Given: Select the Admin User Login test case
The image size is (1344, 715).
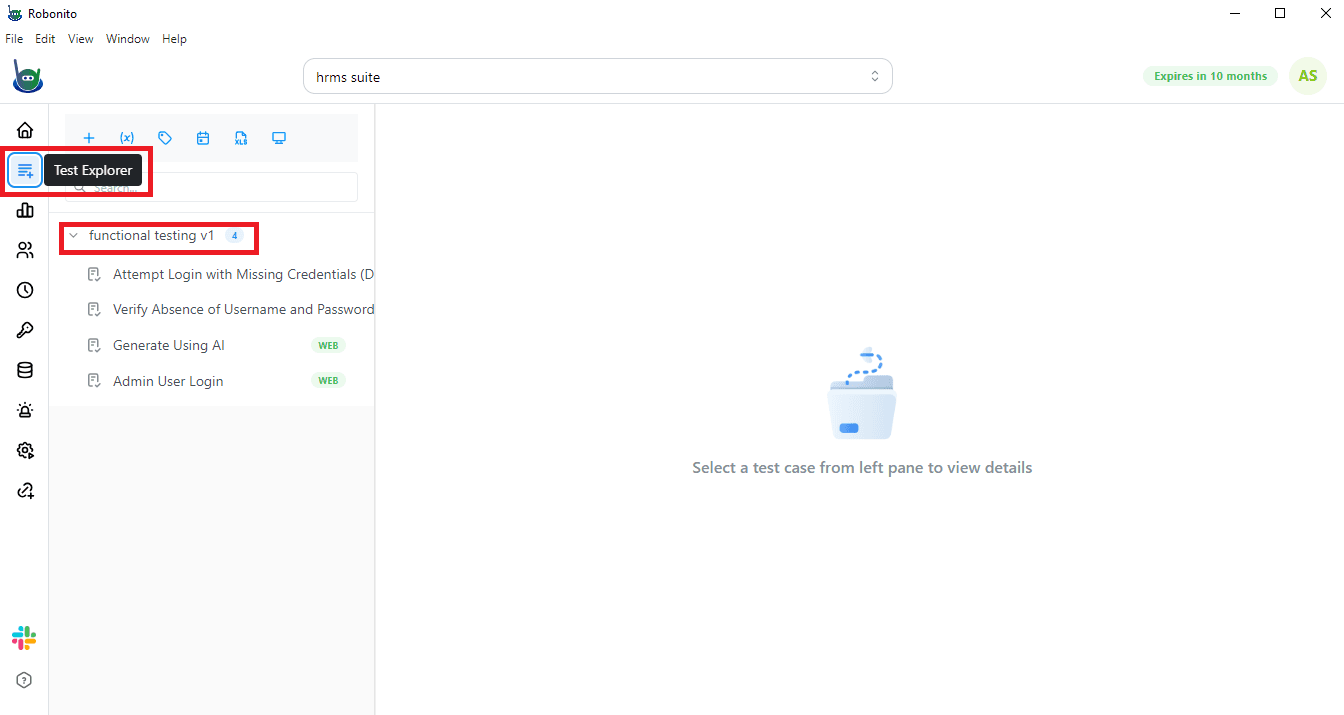Looking at the screenshot, I should (x=169, y=381).
